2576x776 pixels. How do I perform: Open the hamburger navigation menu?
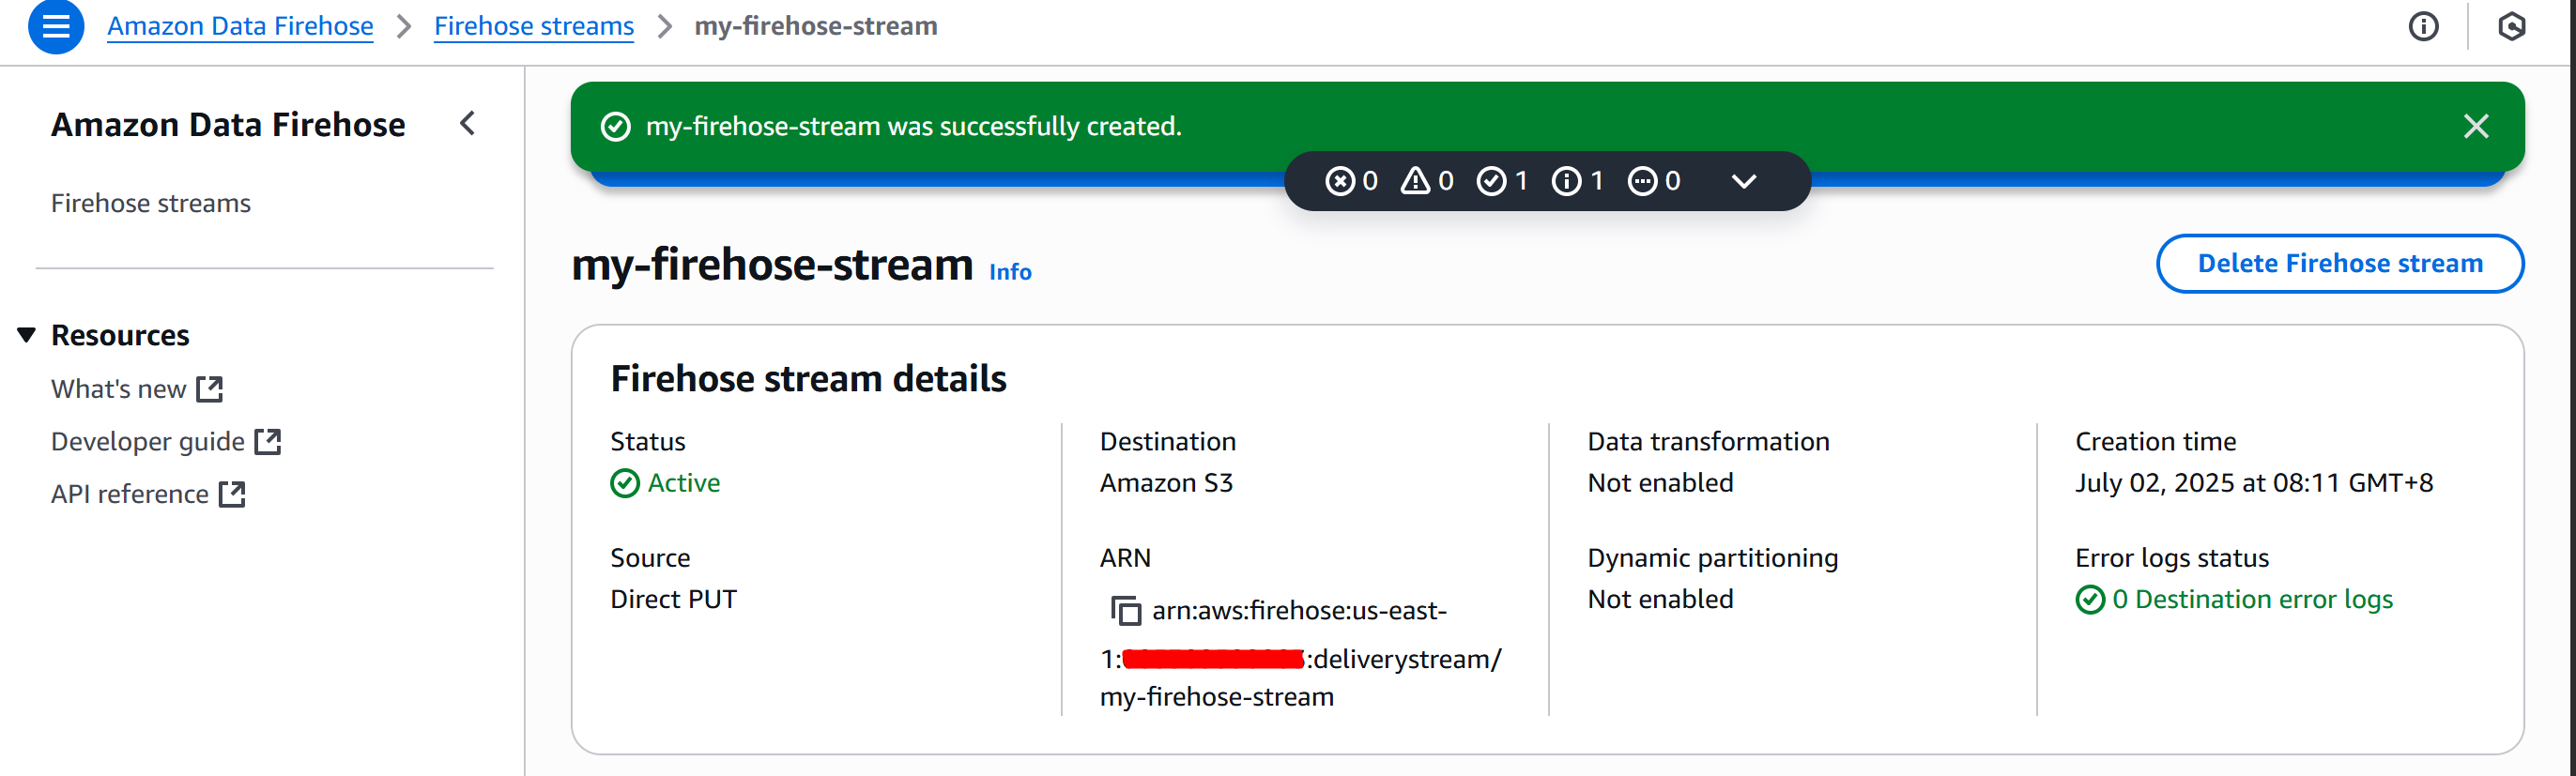(56, 27)
